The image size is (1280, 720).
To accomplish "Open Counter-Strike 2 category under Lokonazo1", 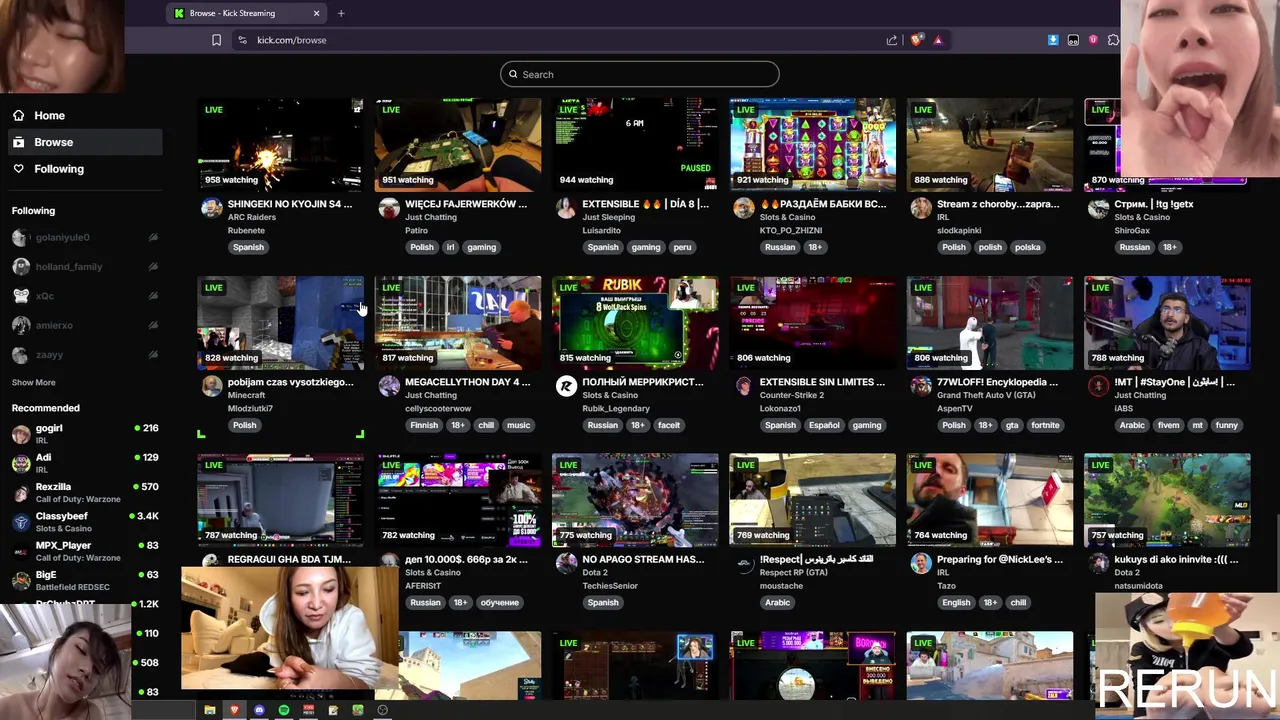I will (792, 395).
